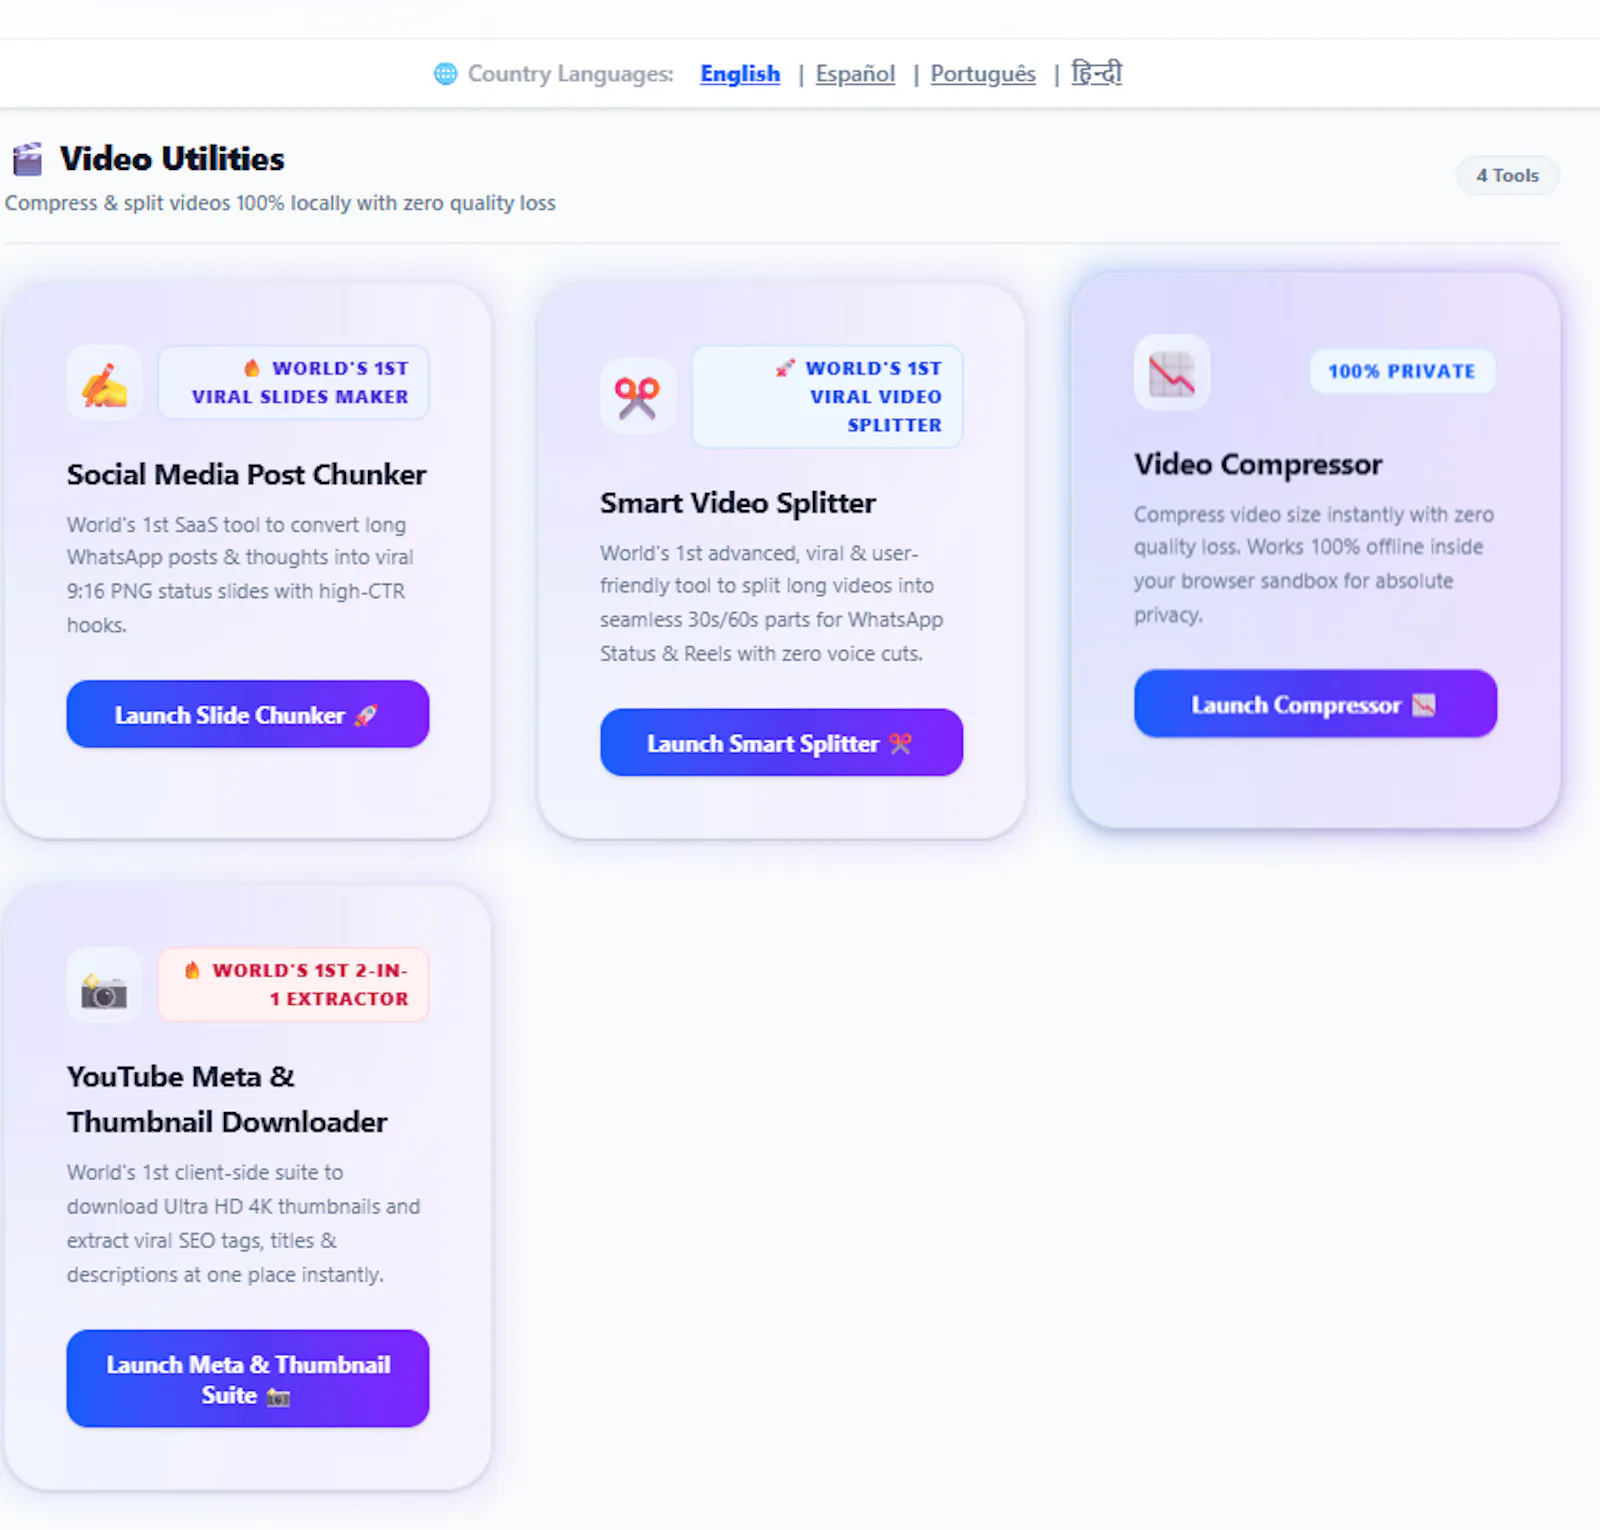Image resolution: width=1600 pixels, height=1530 pixels.
Task: Launch the Smart Splitter tool
Action: point(781,743)
